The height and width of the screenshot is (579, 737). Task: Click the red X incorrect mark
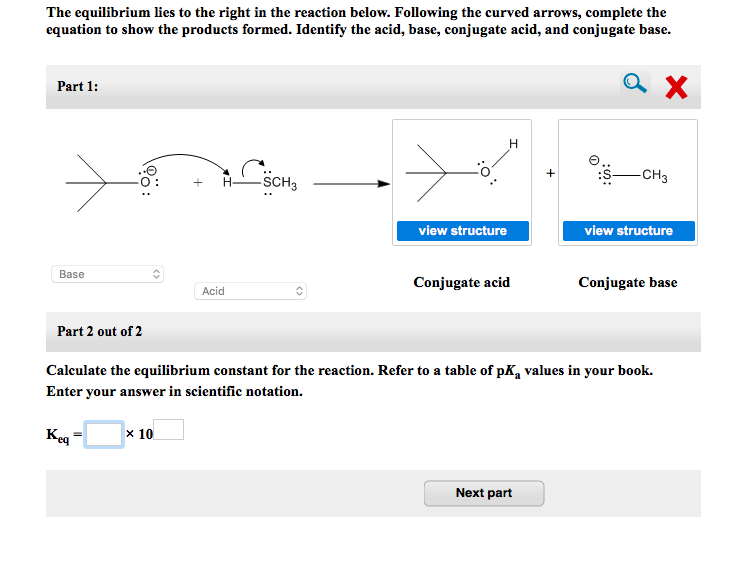[676, 88]
